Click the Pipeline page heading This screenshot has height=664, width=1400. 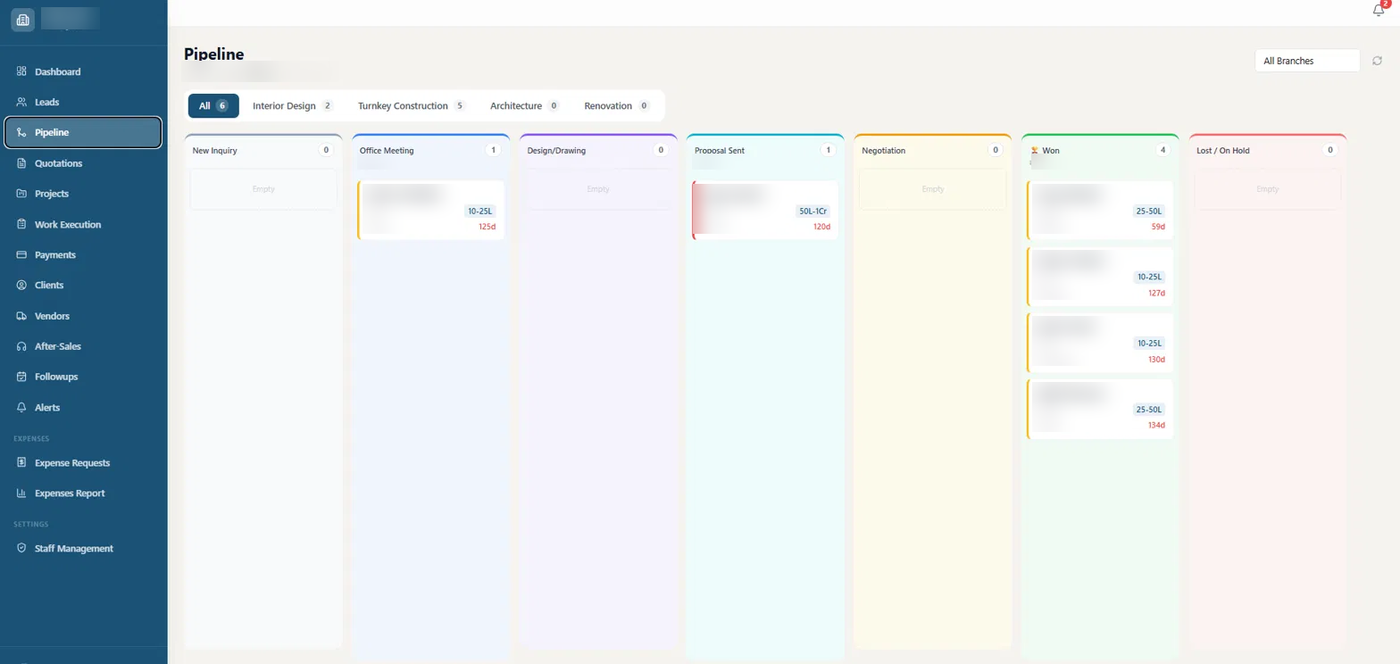(214, 54)
